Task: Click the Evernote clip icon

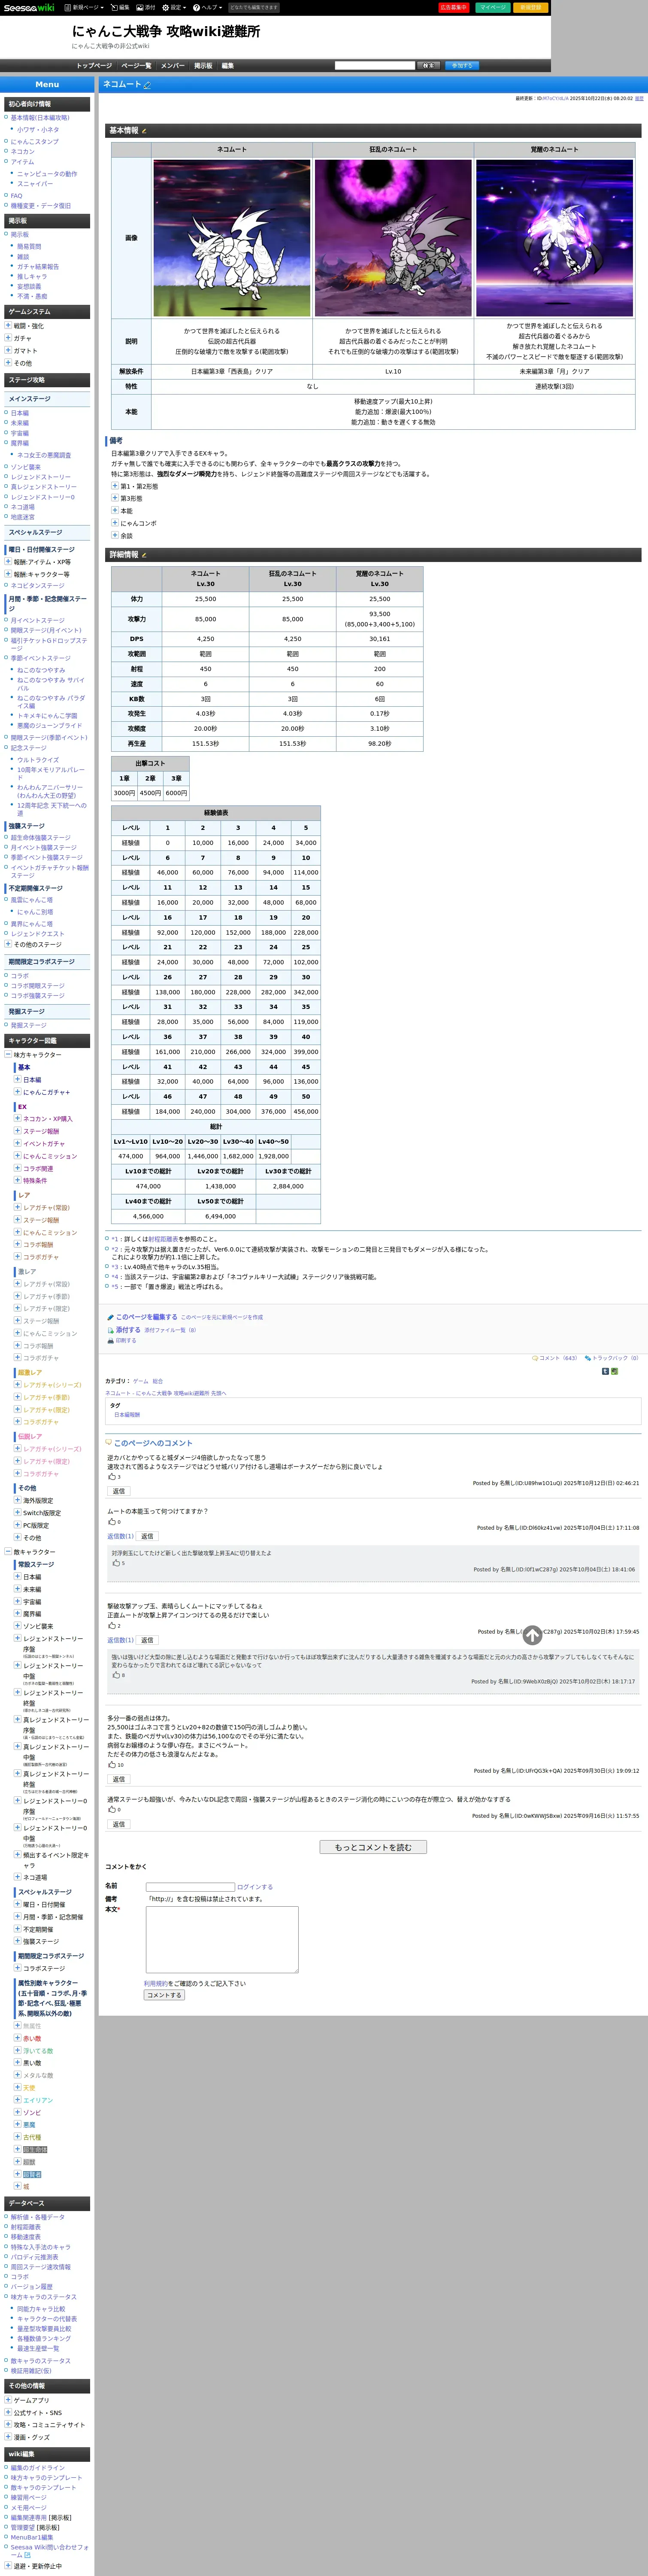Action: pos(614,1371)
